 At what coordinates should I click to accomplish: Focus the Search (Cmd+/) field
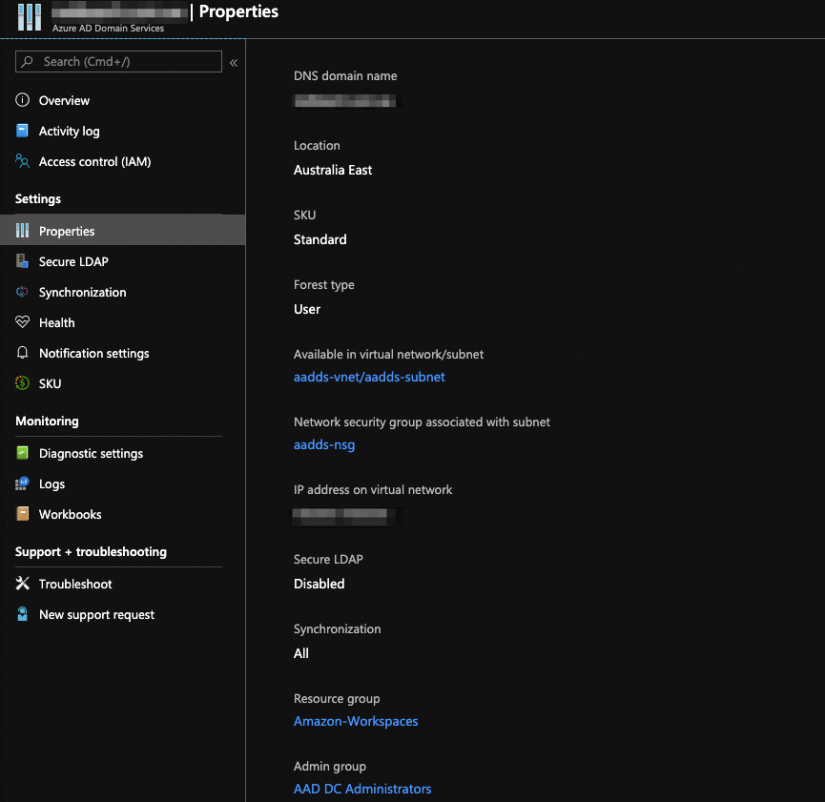tap(118, 62)
